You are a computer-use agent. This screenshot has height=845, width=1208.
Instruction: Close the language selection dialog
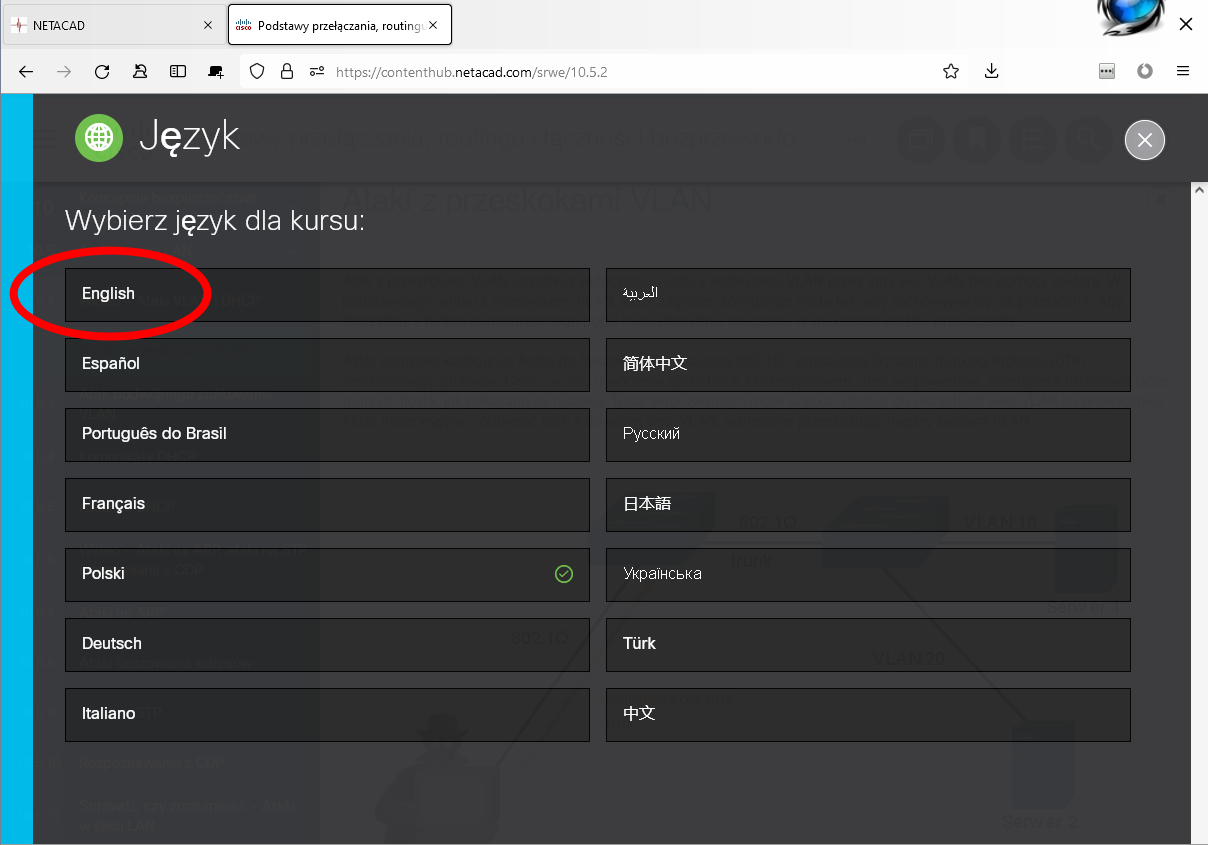point(1145,140)
